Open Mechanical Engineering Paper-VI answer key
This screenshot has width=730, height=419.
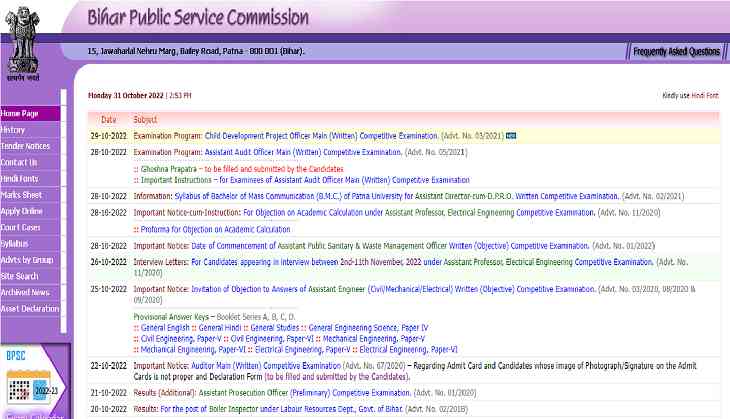tap(193, 349)
